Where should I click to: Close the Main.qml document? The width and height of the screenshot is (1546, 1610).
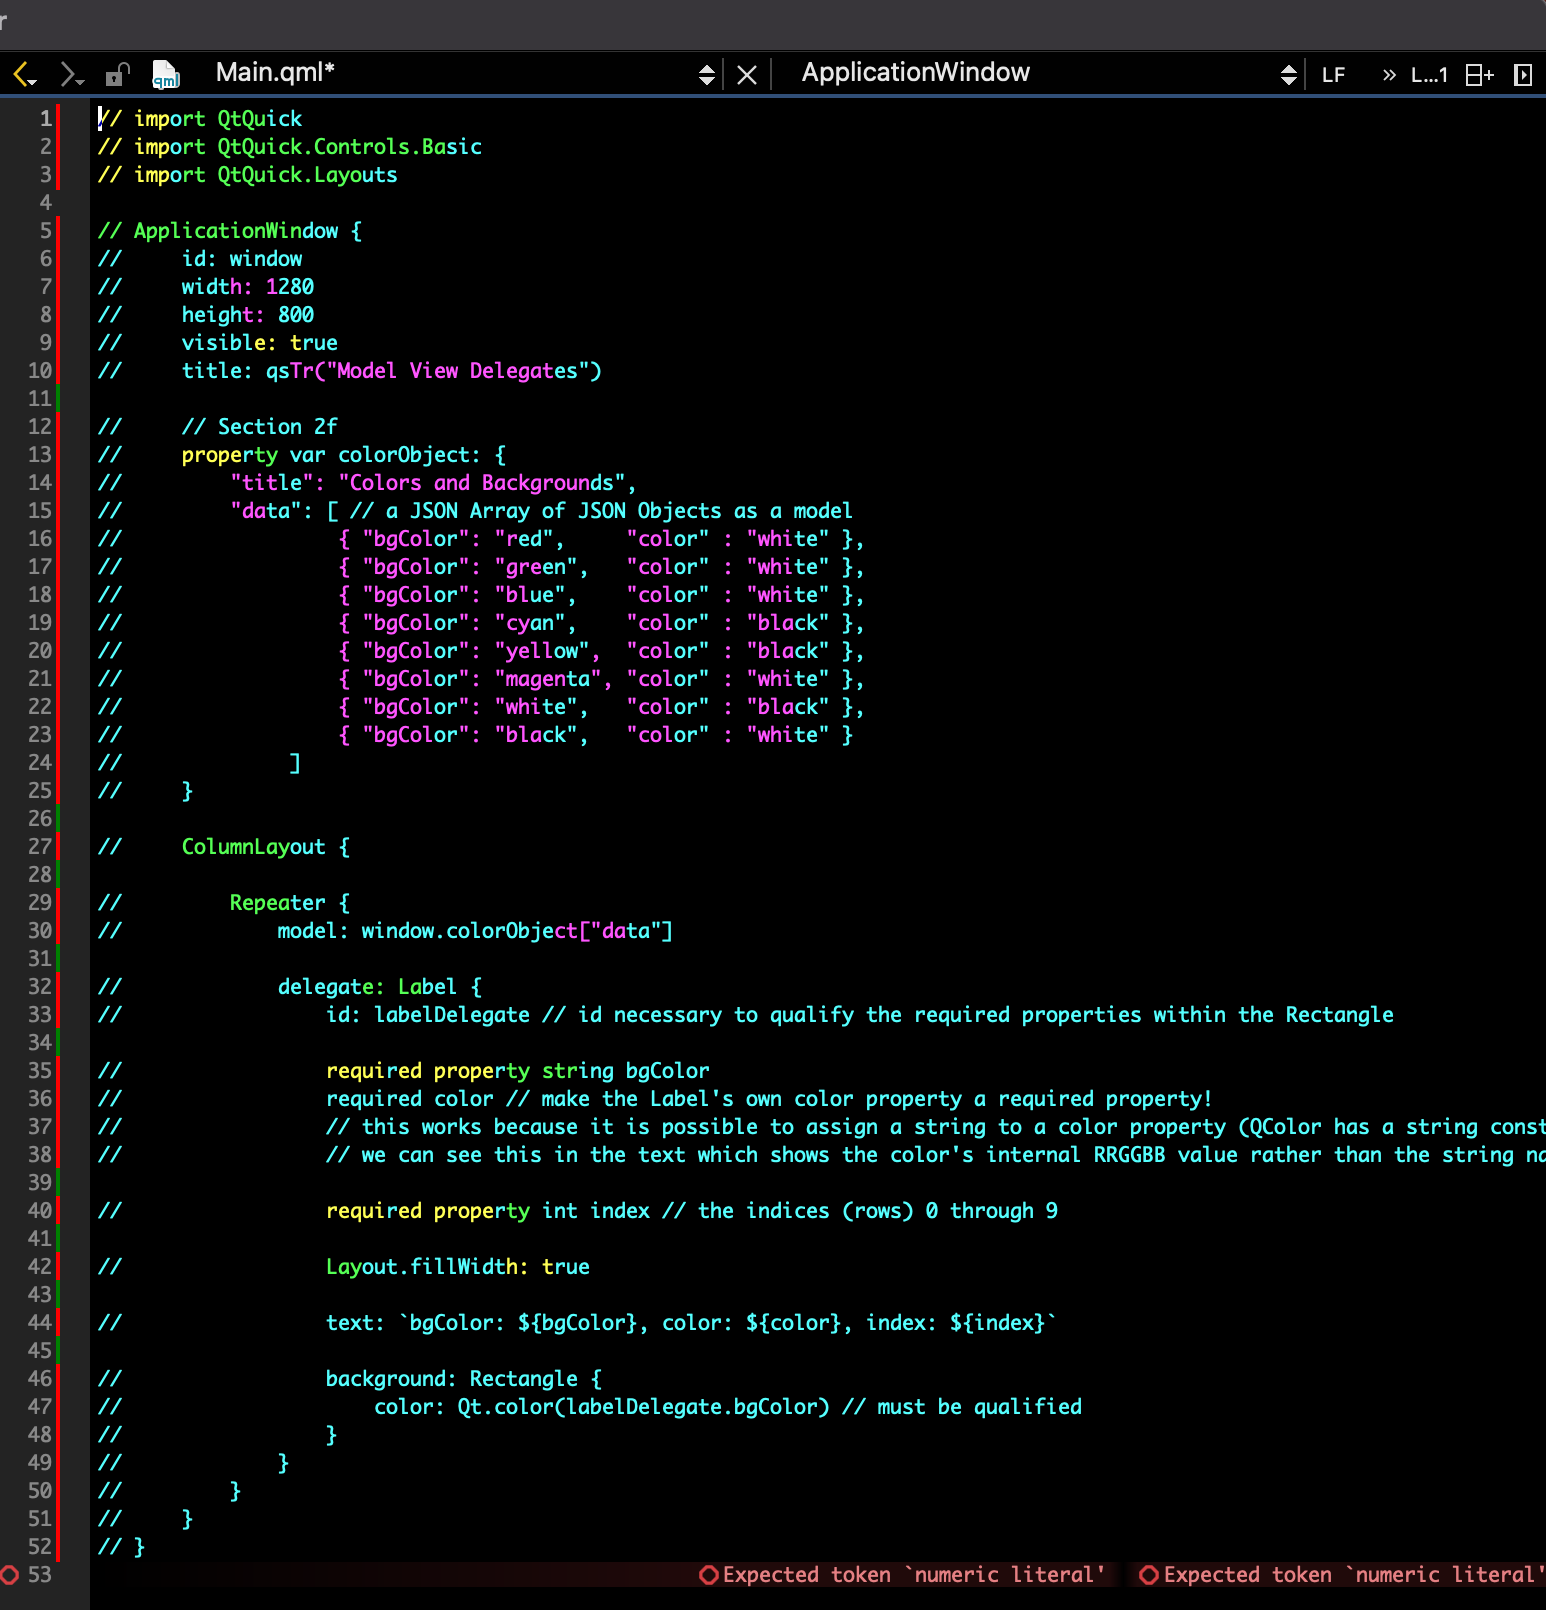coord(746,74)
